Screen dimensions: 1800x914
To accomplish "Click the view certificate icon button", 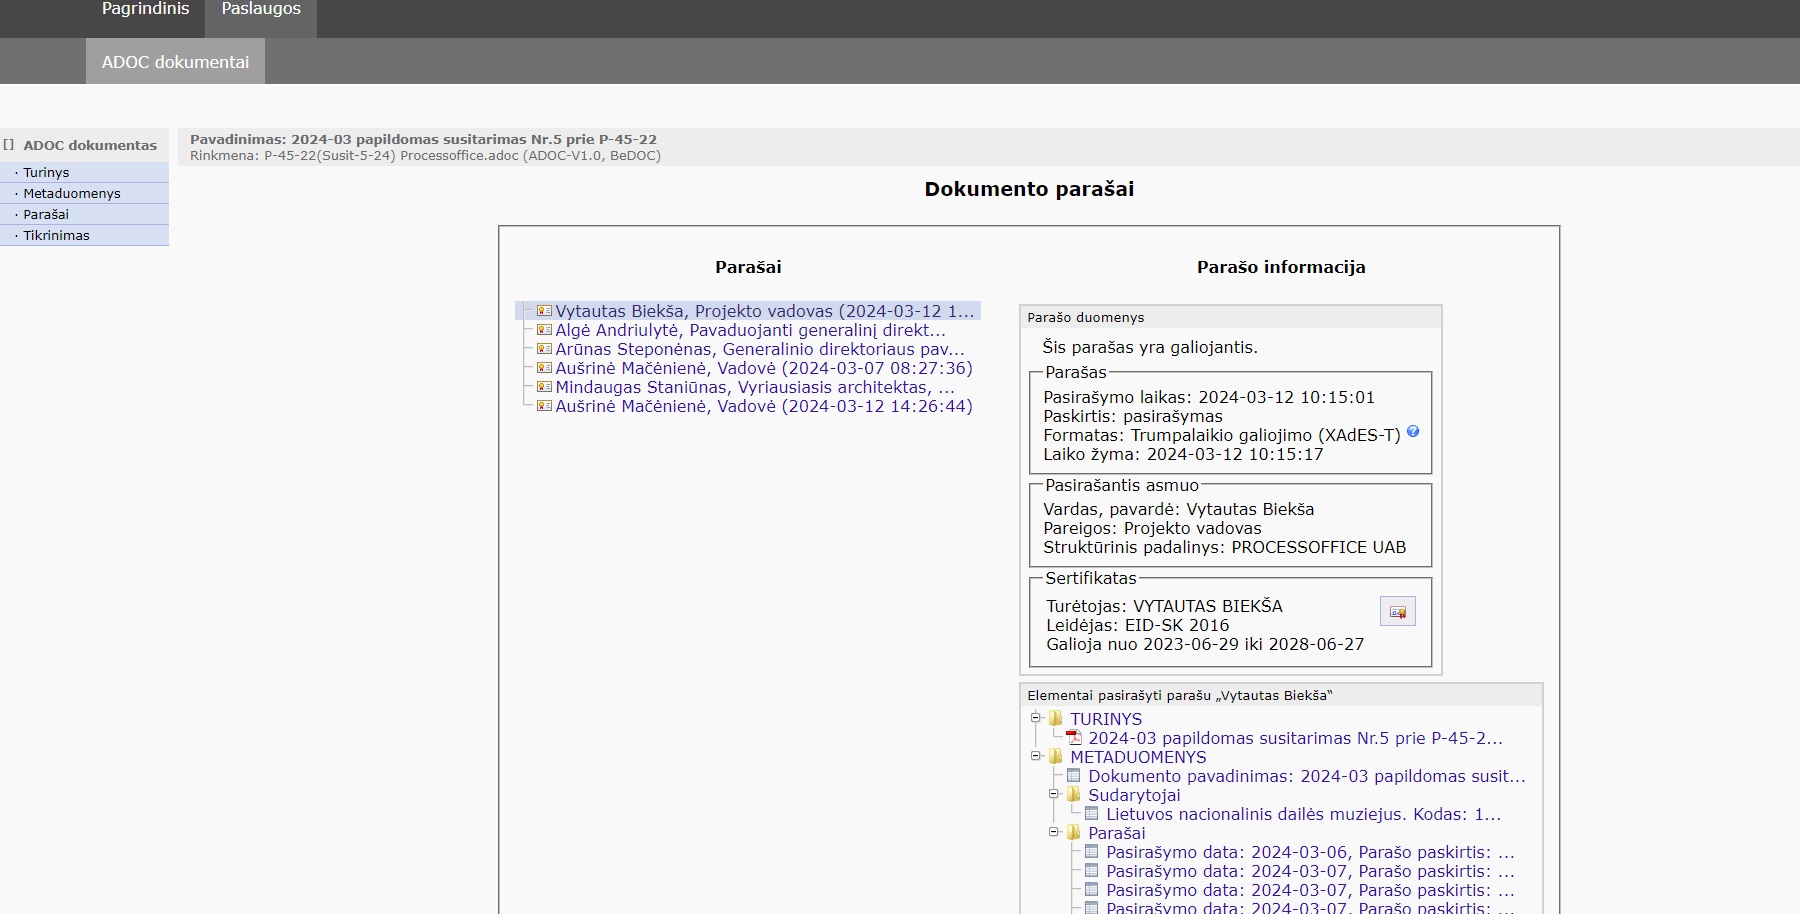I will tap(1397, 612).
